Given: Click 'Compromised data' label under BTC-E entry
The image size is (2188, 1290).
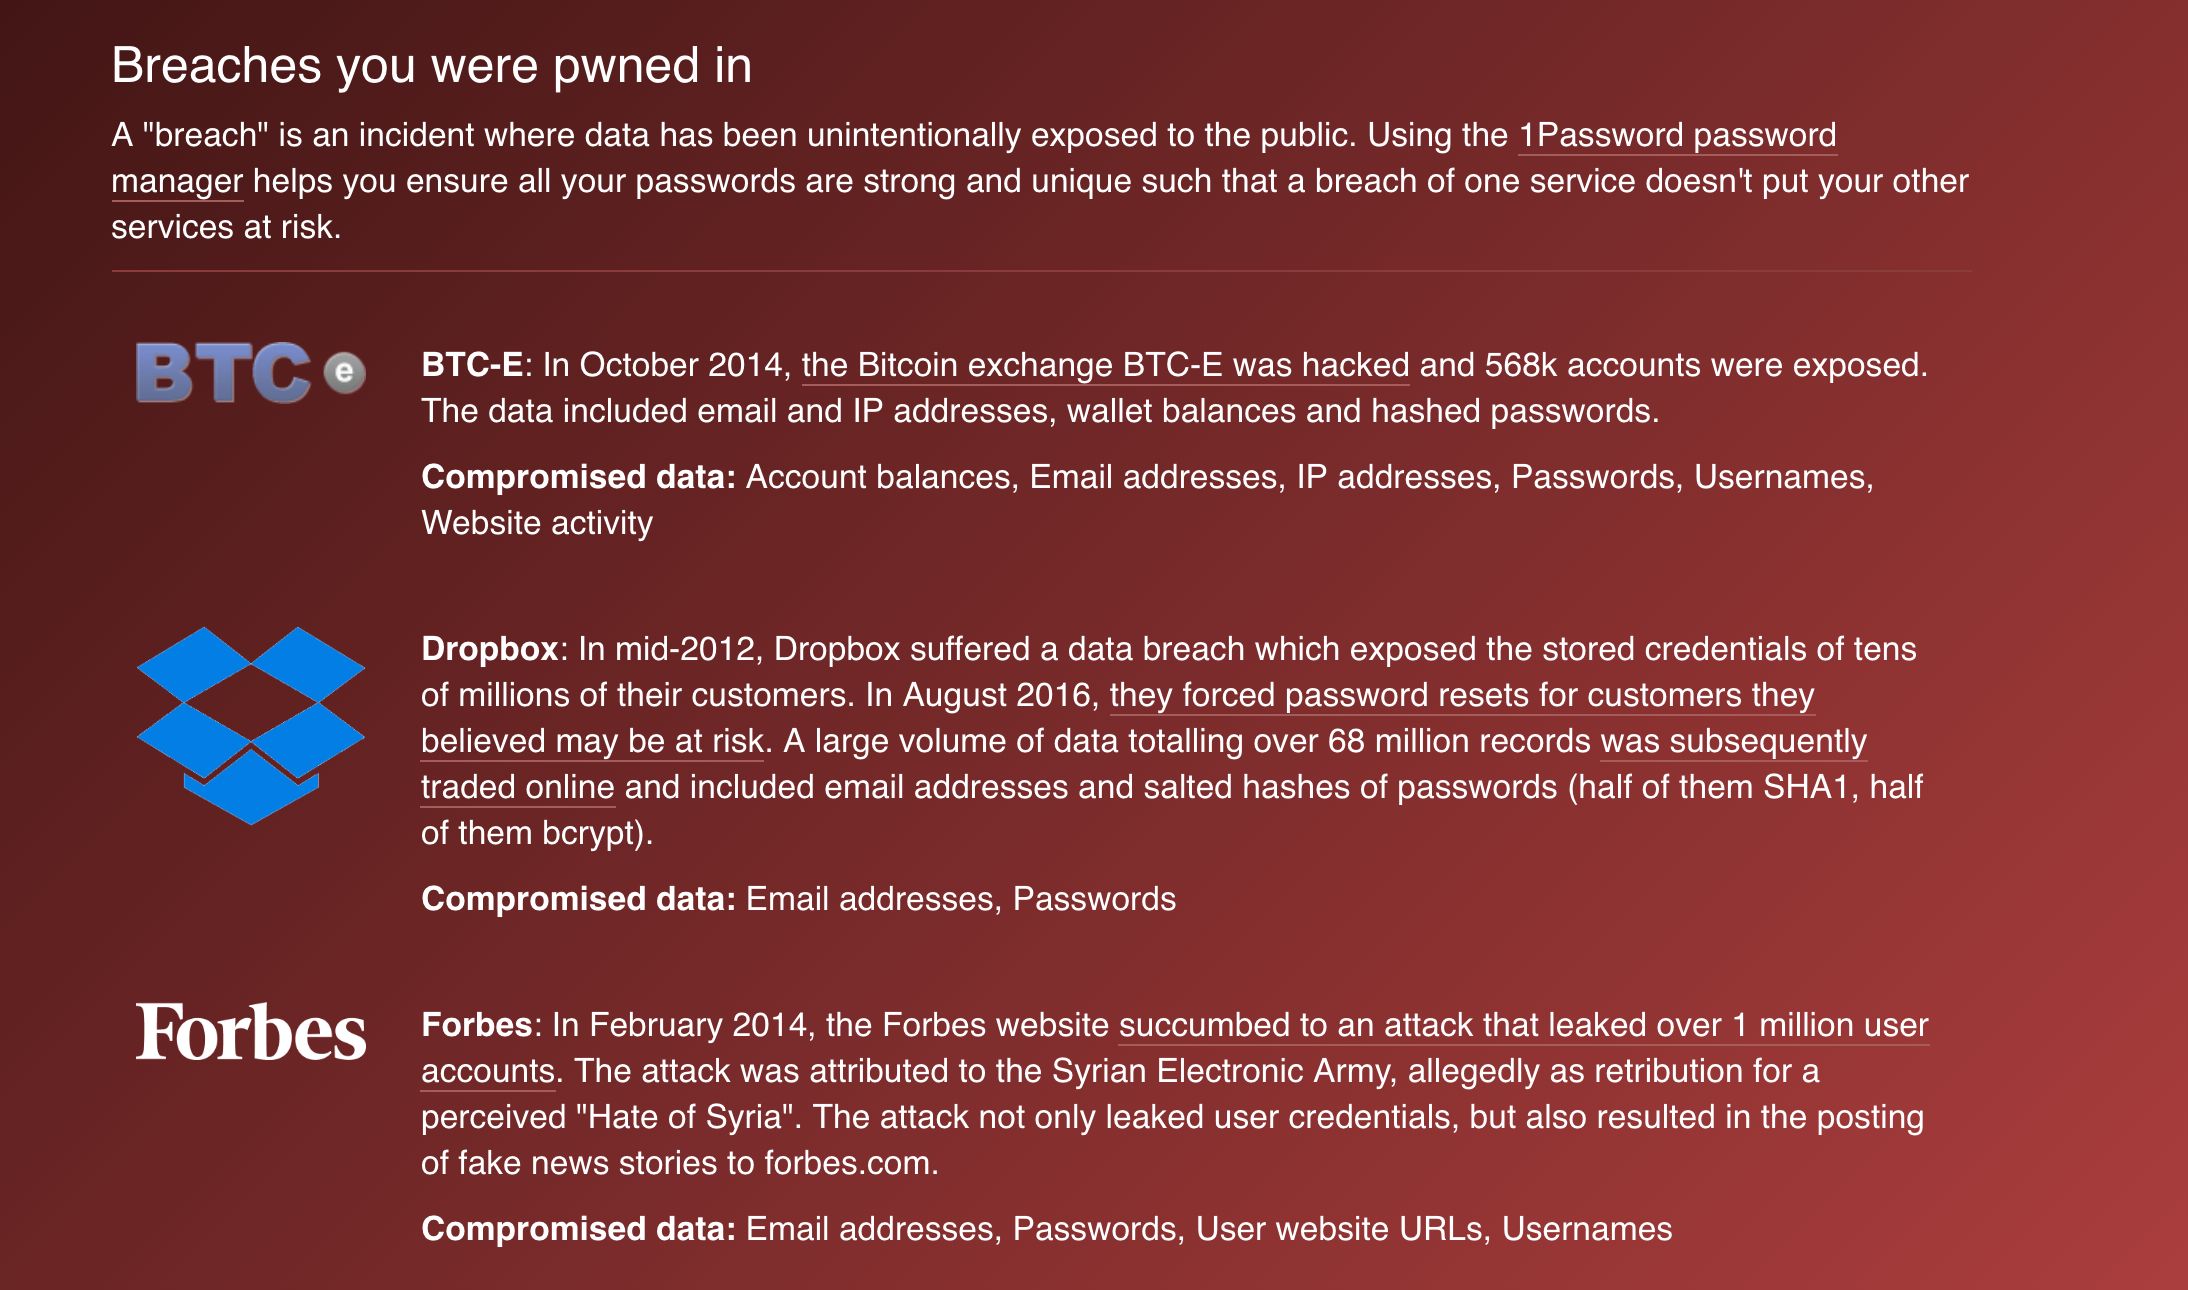Looking at the screenshot, I should [578, 477].
